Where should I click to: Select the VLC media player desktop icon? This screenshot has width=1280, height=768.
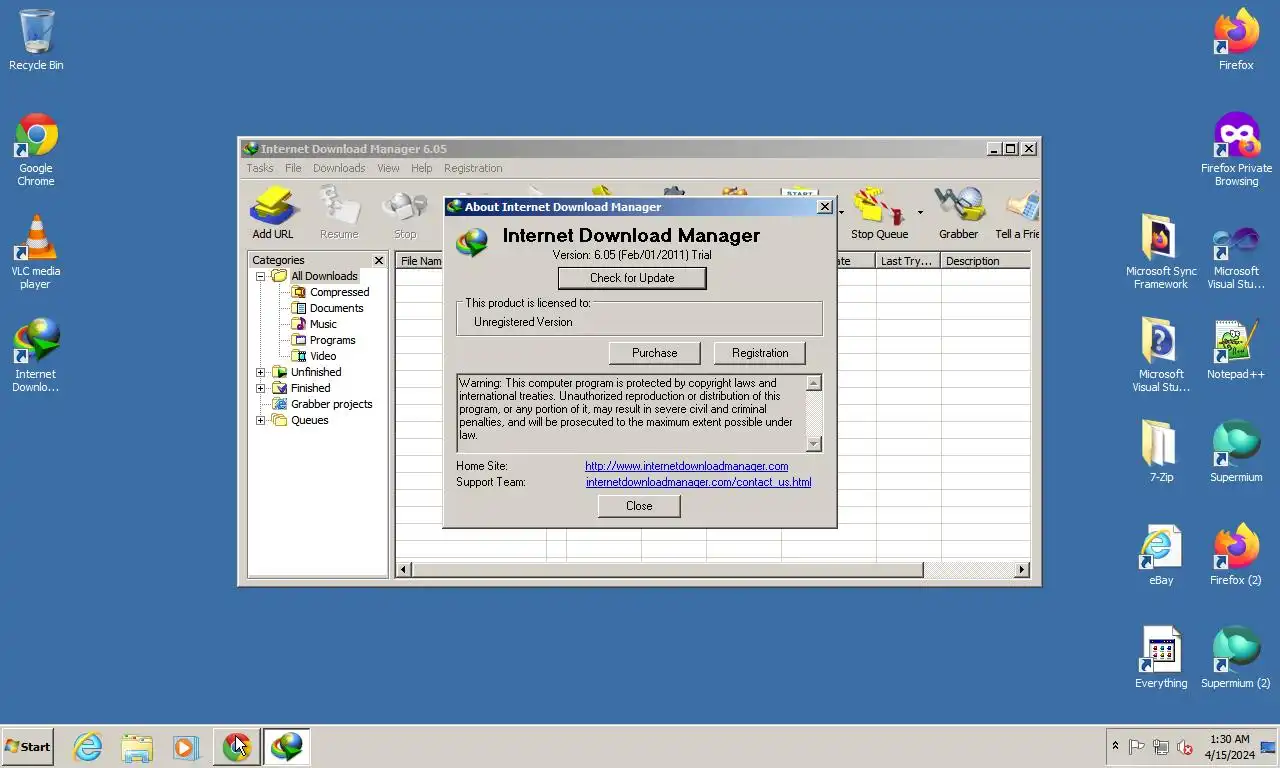36,252
